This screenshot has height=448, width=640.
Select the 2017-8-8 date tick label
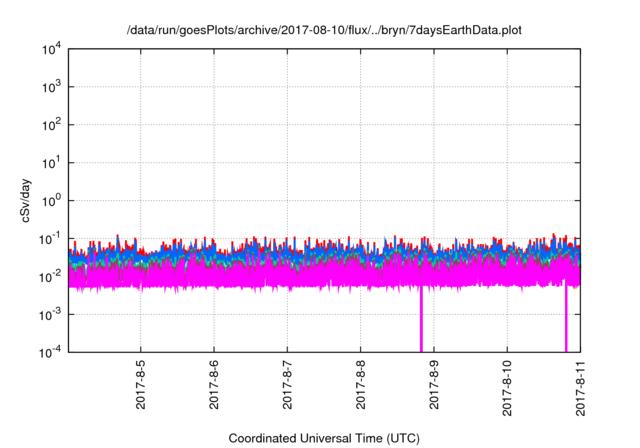[360, 385]
